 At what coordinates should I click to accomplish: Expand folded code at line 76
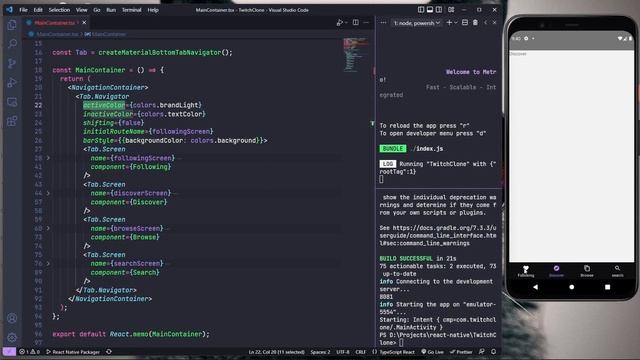click(48, 263)
